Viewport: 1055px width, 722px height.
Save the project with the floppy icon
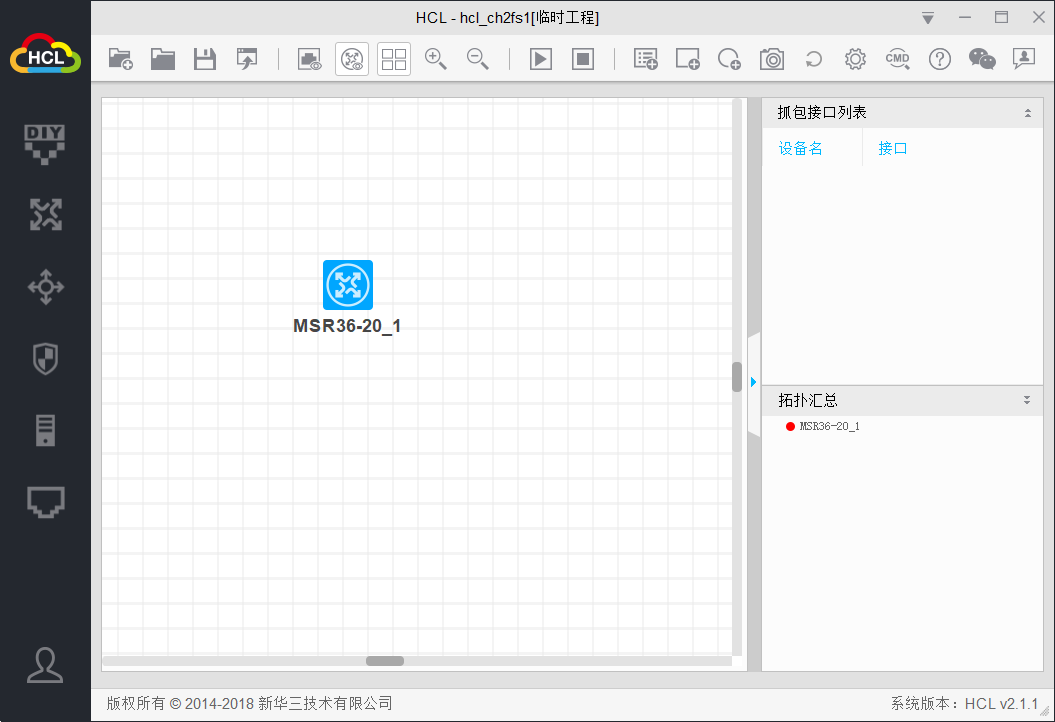point(205,59)
